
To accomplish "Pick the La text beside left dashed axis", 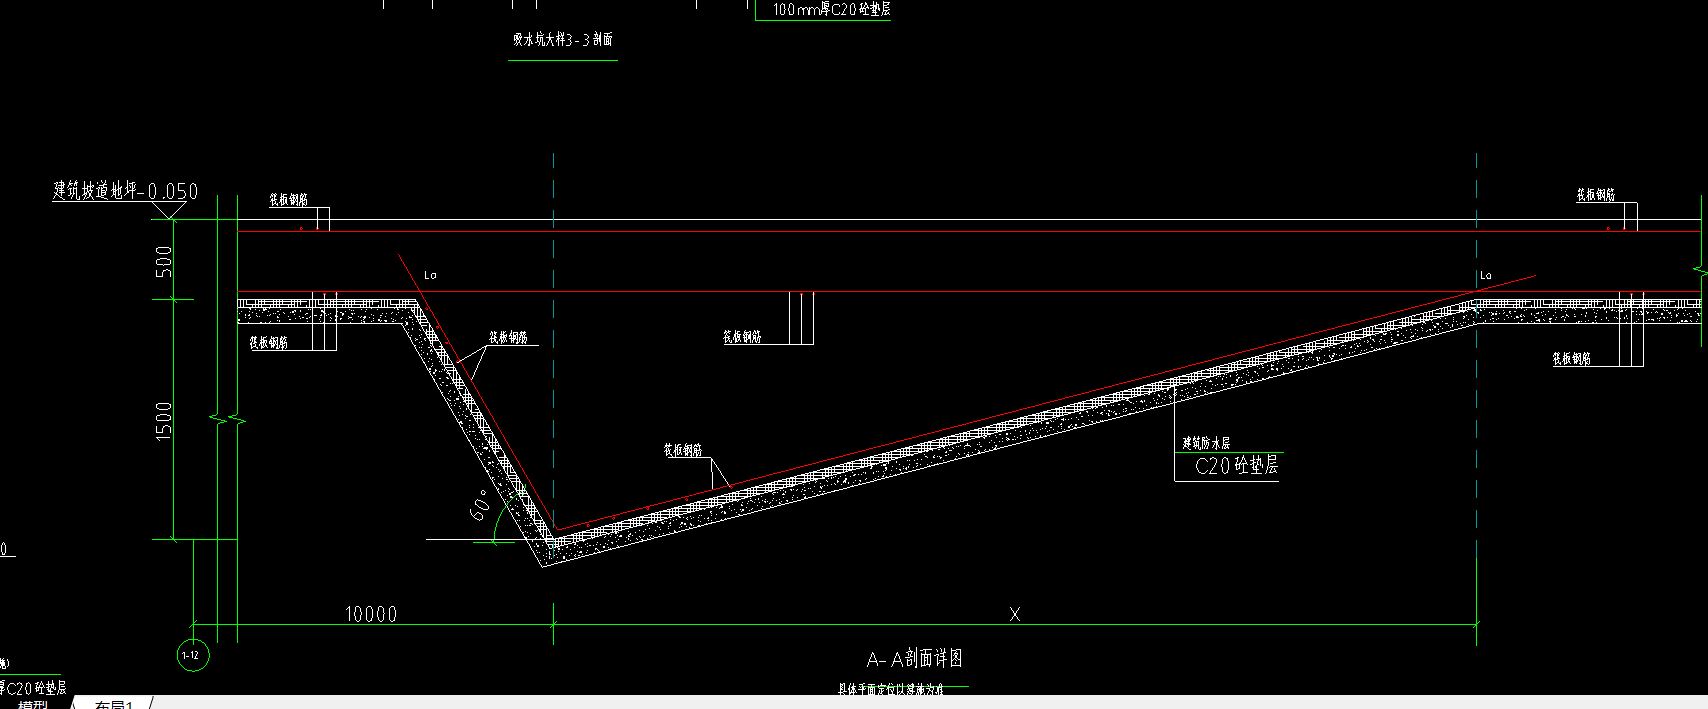I will coord(431,275).
